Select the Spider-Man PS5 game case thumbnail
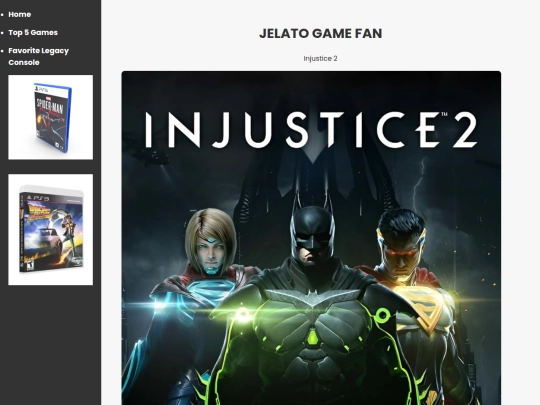This screenshot has width=540, height=405. point(51,117)
